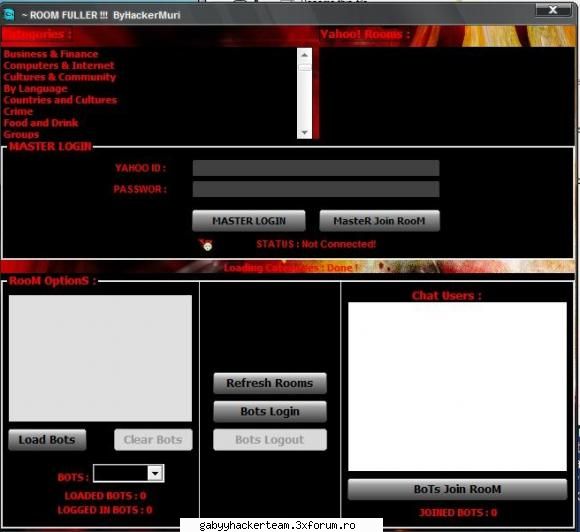Click the Load Bots button
This screenshot has height=532, width=580.
(x=47, y=440)
